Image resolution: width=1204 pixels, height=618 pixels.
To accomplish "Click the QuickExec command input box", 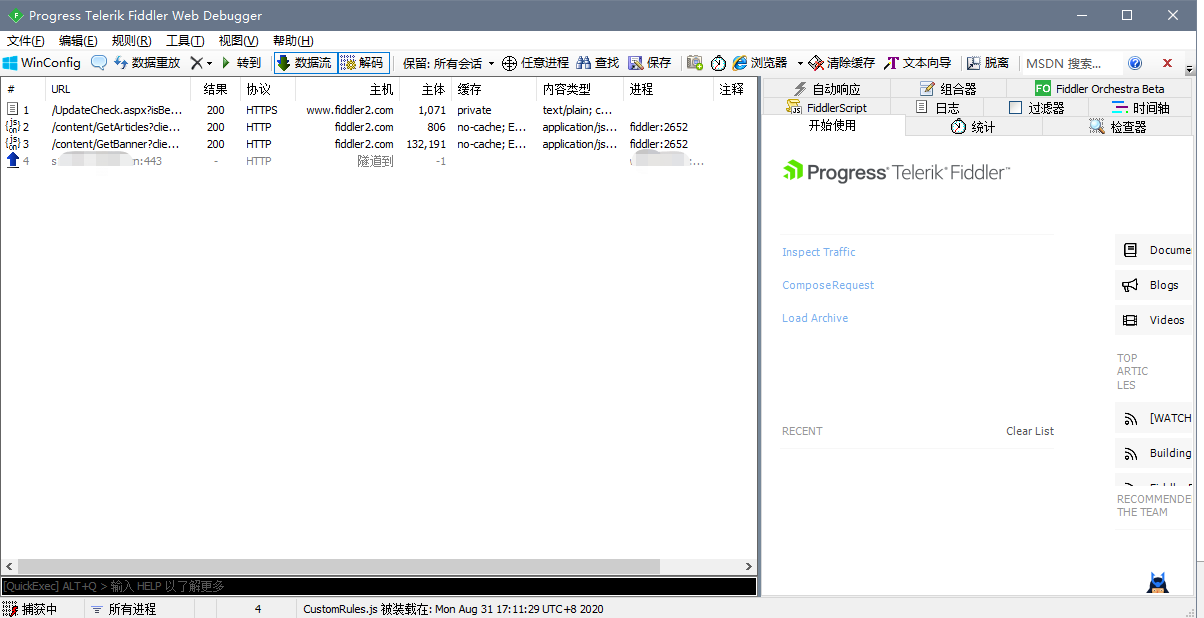I will pyautogui.click(x=379, y=586).
